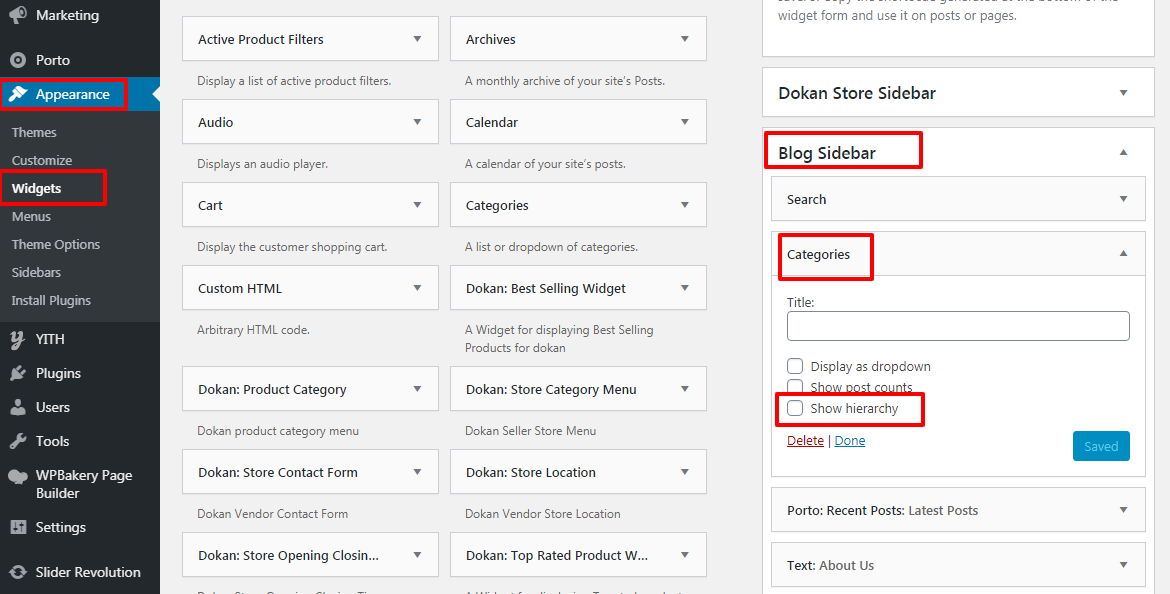Expand the Active Product Filters widget
The height and width of the screenshot is (594, 1170).
tap(417, 39)
